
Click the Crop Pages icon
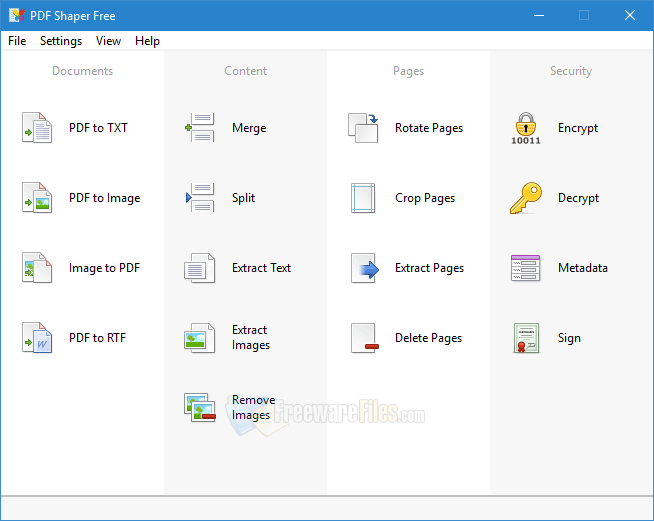tap(363, 198)
